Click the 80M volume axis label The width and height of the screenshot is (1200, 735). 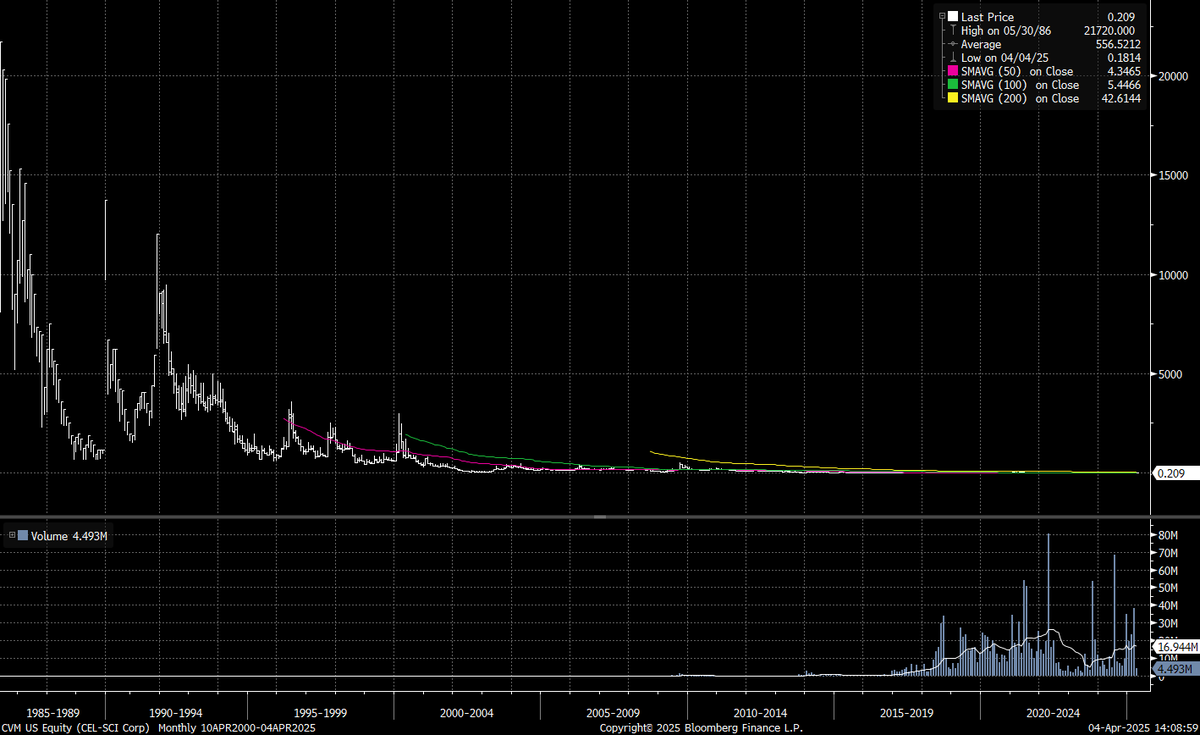[1166, 536]
